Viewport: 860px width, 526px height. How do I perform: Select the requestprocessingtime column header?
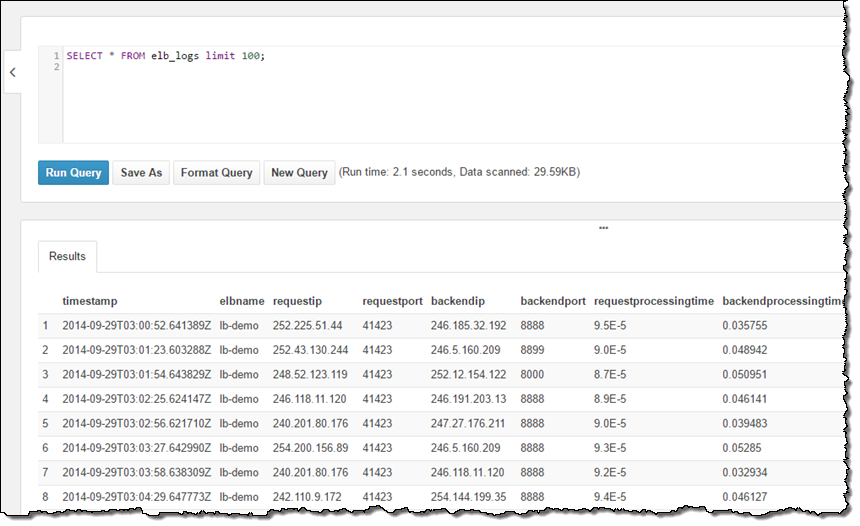(x=654, y=300)
